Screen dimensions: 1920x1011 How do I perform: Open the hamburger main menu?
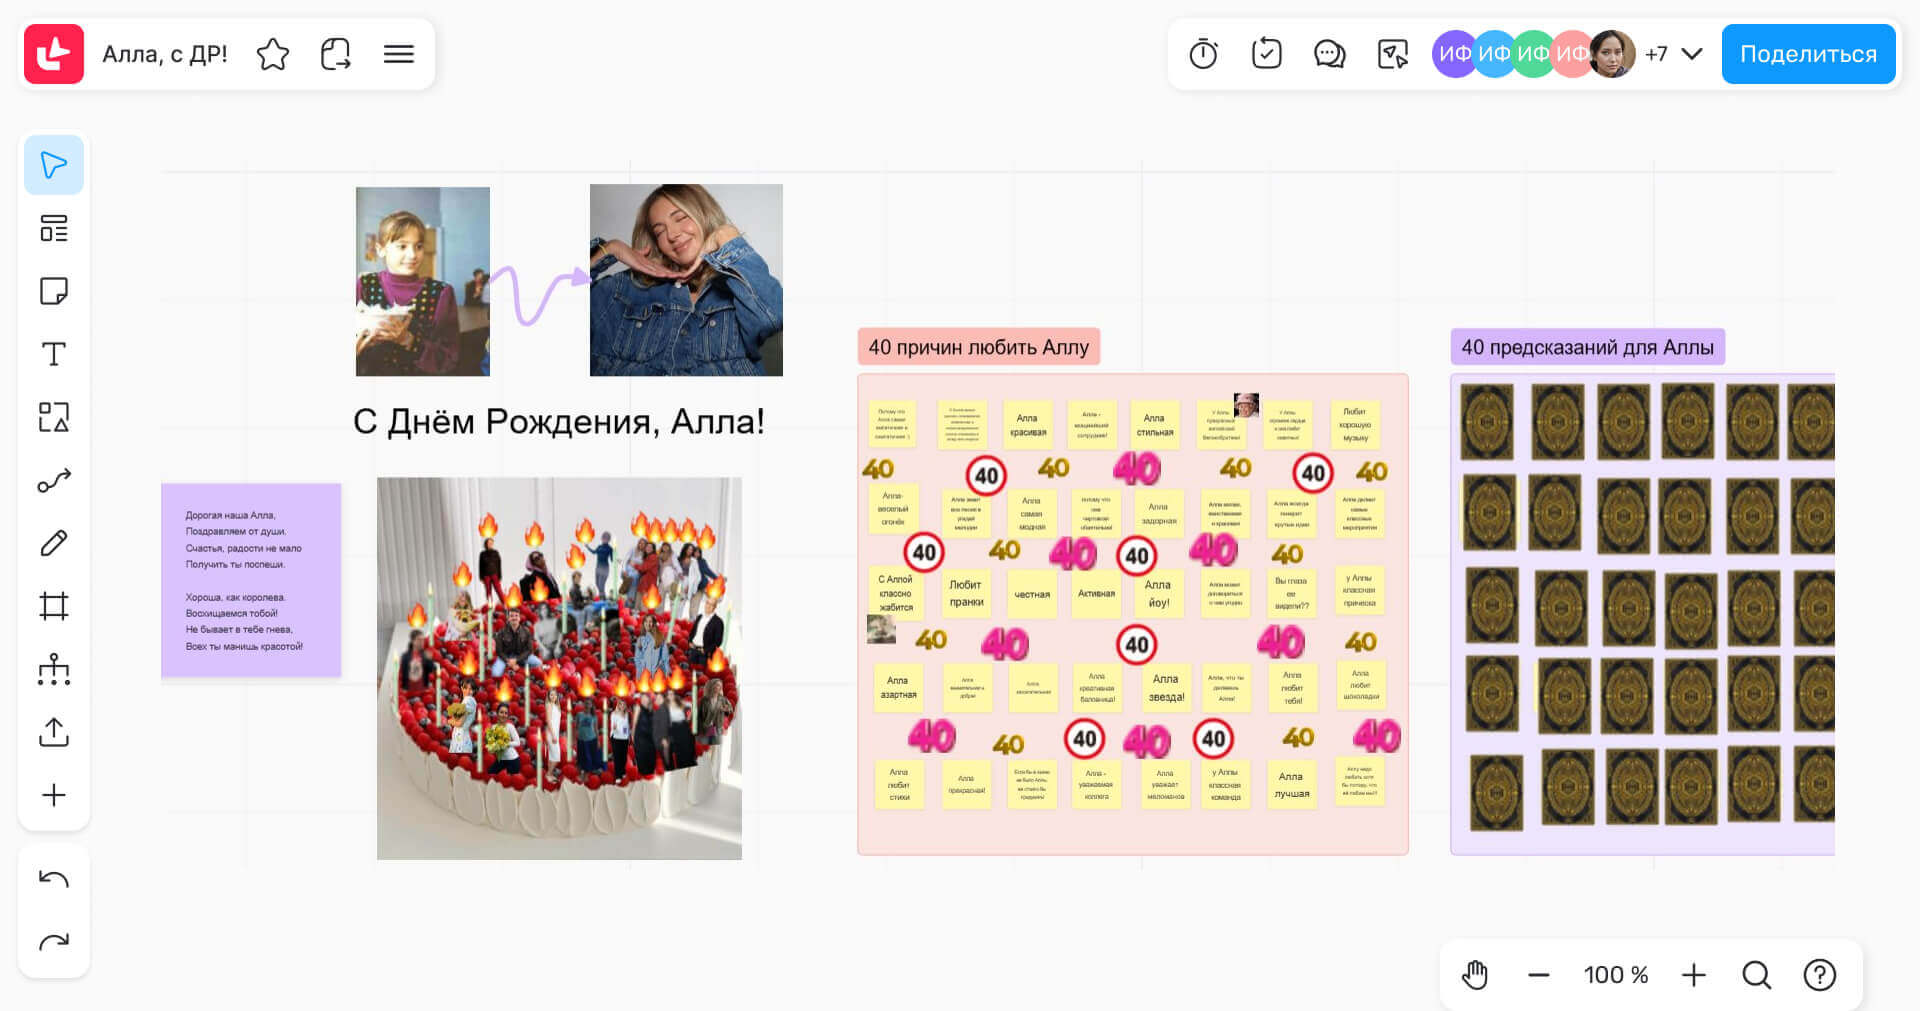pos(398,54)
